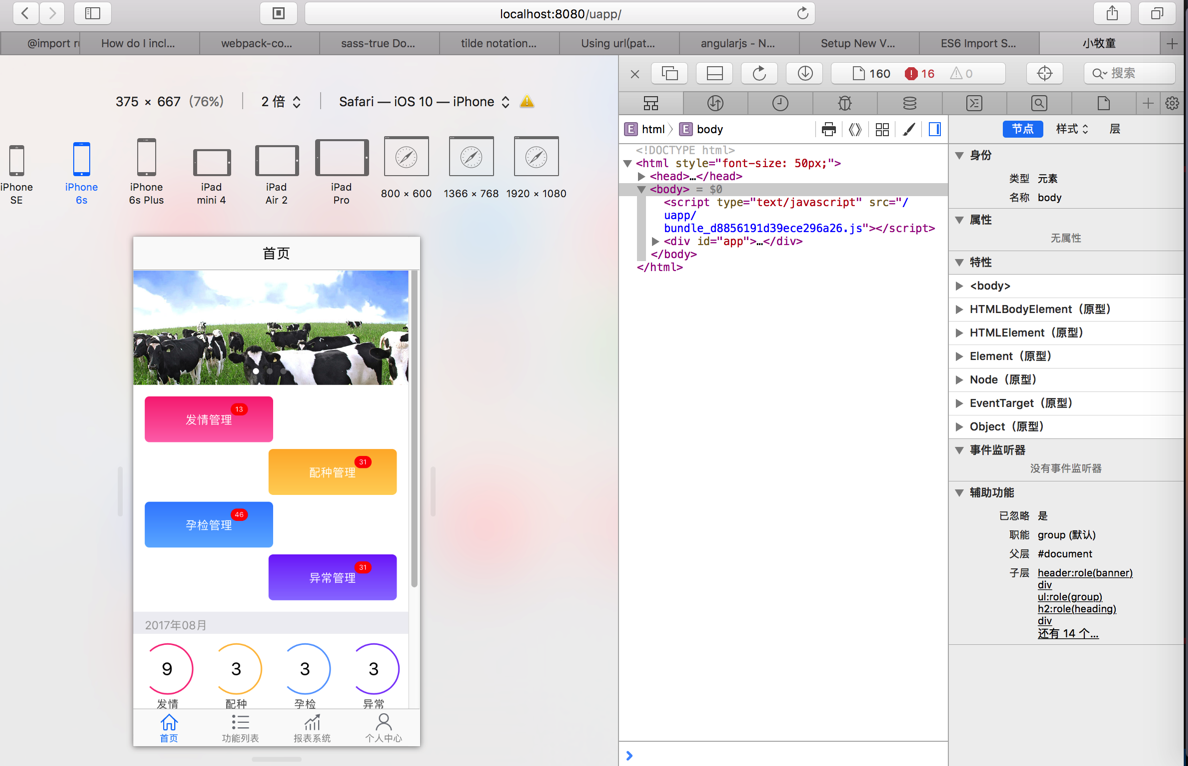The image size is (1188, 766).
Task: Open the 孕检管理 blue button
Action: tap(208, 524)
